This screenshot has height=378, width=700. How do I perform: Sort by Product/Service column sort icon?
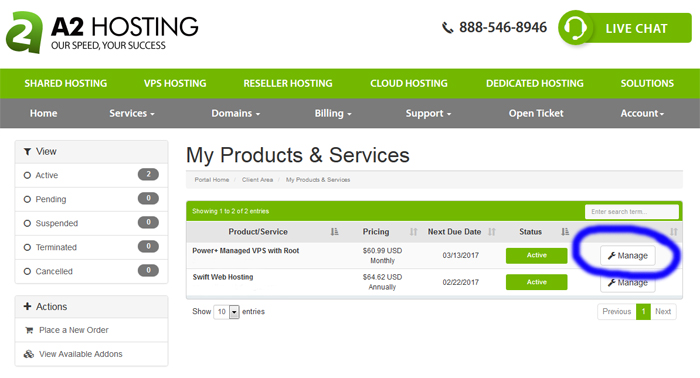pyautogui.click(x=334, y=232)
